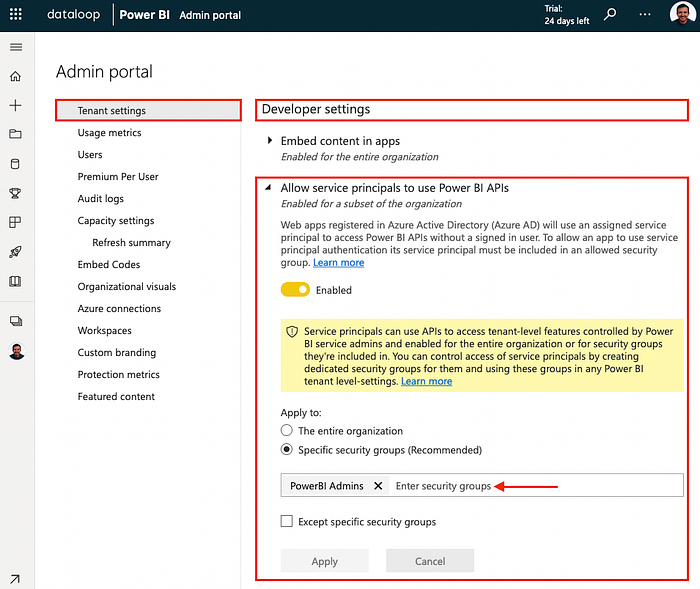Viewport: 700px width, 589px height.
Task: Click the 'Apply to:' label
Action: [301, 413]
